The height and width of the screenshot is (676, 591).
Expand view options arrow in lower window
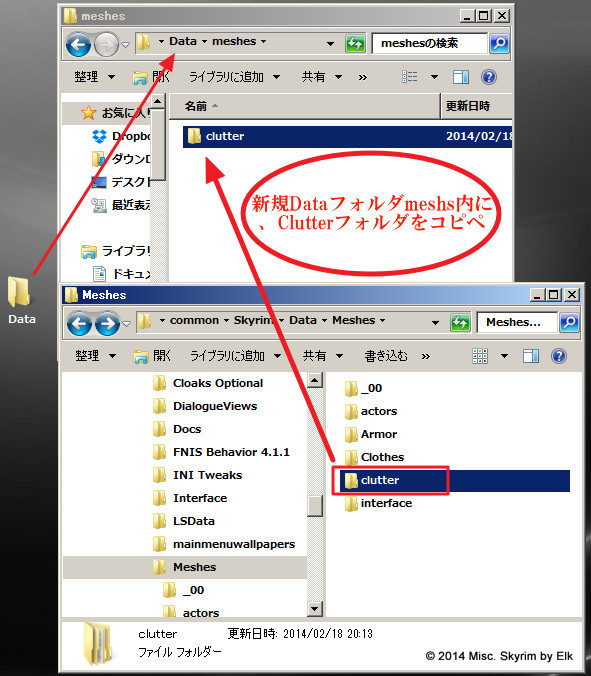504,356
